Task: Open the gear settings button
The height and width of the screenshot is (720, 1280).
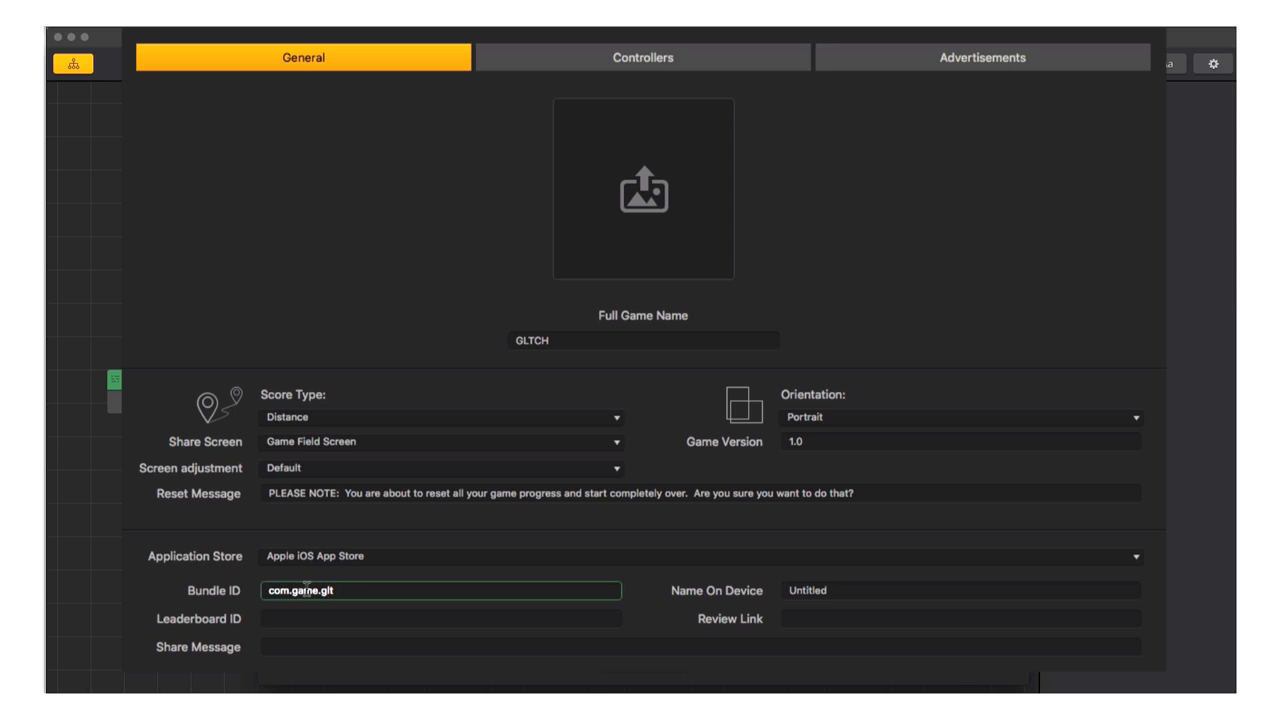Action: coord(1213,63)
